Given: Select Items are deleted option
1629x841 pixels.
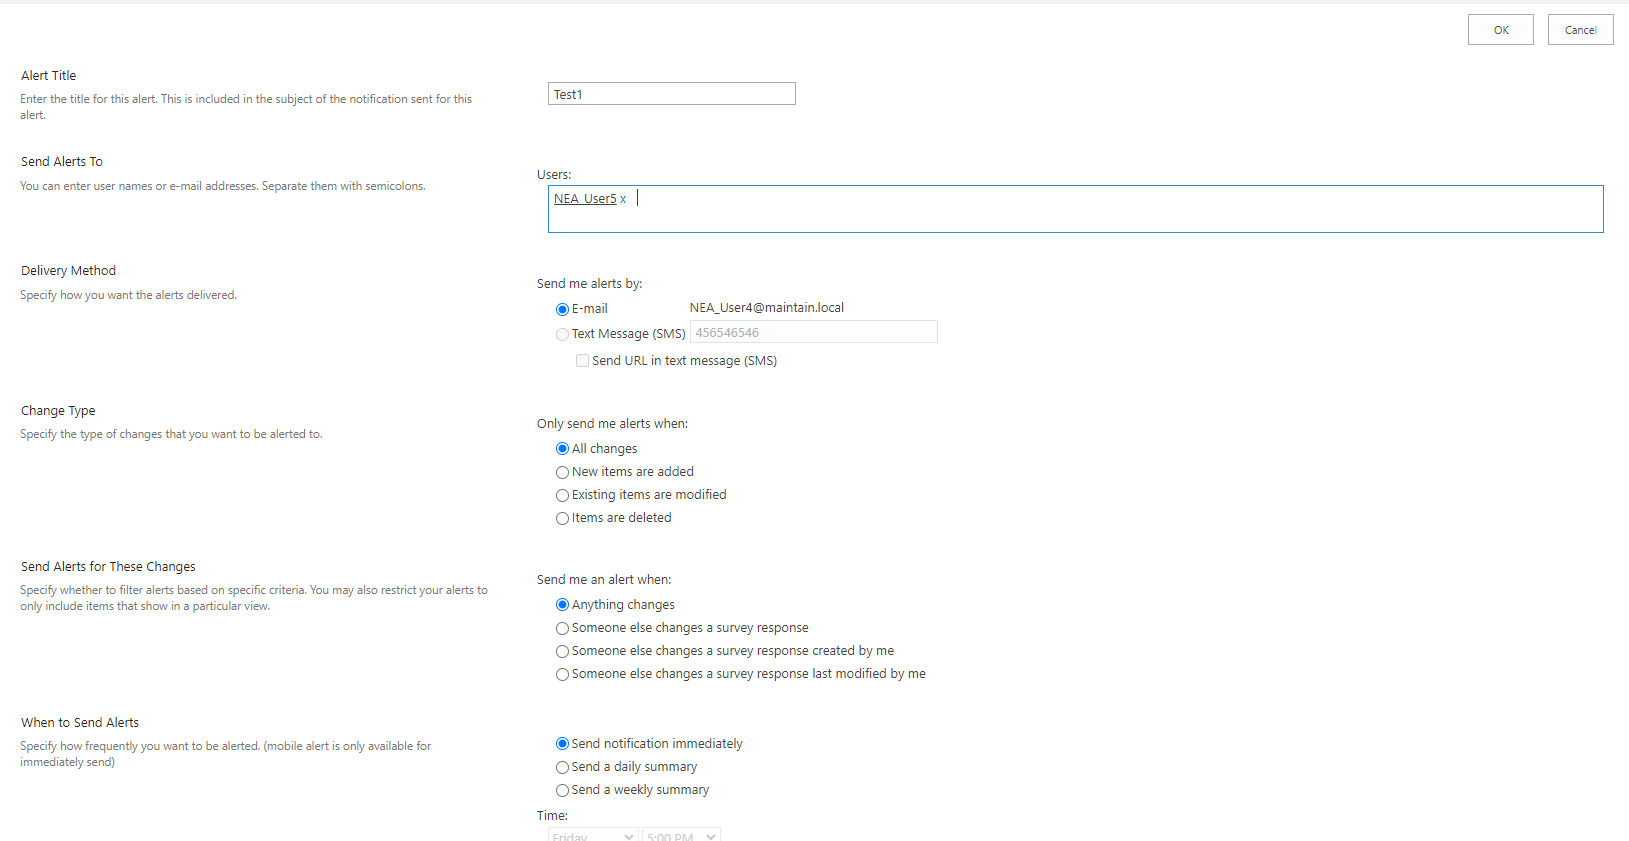Looking at the screenshot, I should [562, 518].
